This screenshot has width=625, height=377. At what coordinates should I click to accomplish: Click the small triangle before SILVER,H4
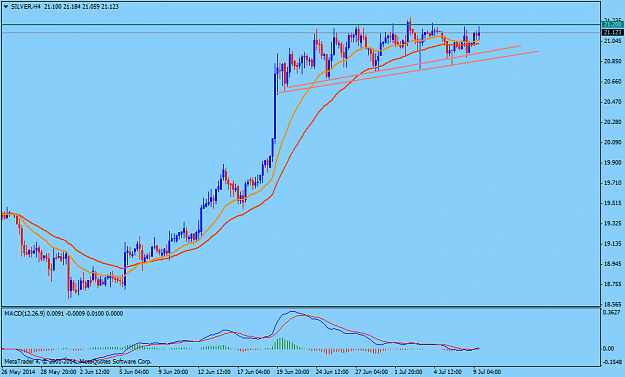click(x=6, y=7)
